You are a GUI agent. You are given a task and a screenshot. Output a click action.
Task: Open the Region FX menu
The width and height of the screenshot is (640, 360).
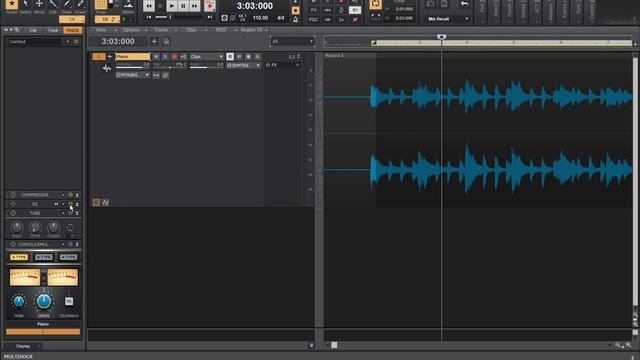pyautogui.click(x=251, y=30)
